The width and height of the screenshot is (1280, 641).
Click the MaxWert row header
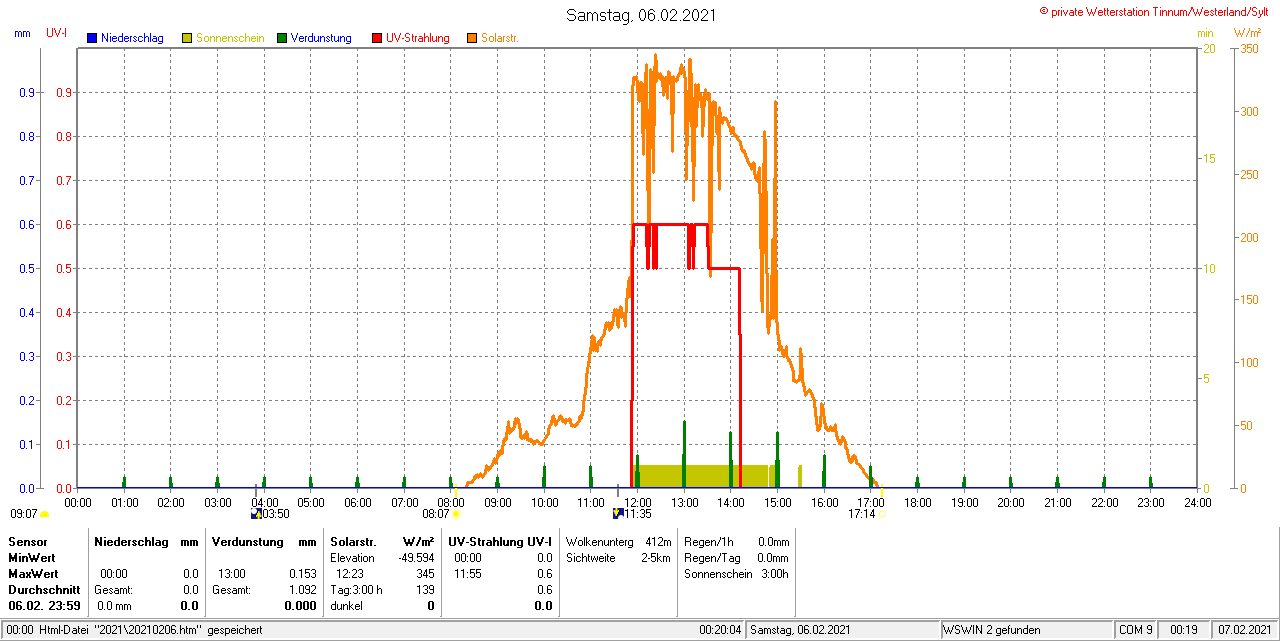tap(33, 574)
